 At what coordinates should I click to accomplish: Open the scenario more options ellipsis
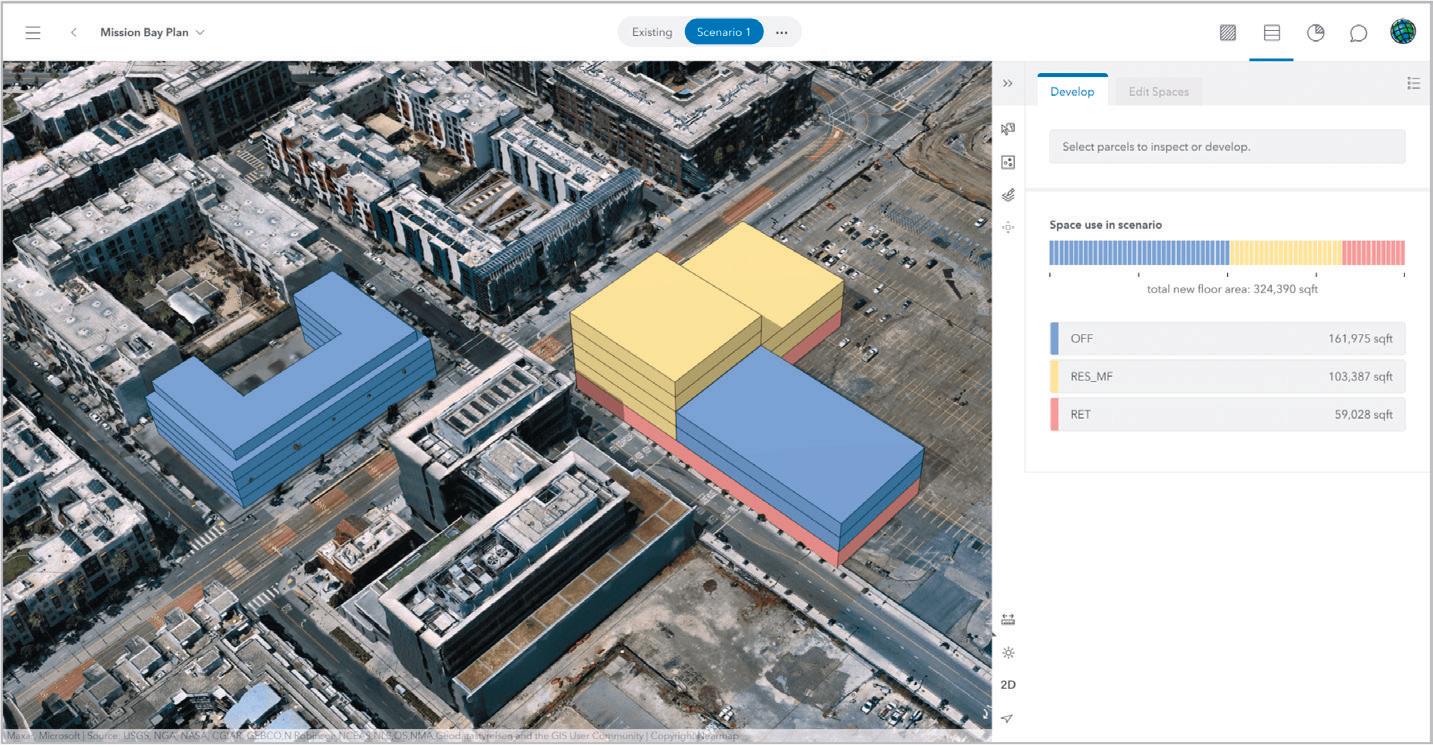(782, 32)
